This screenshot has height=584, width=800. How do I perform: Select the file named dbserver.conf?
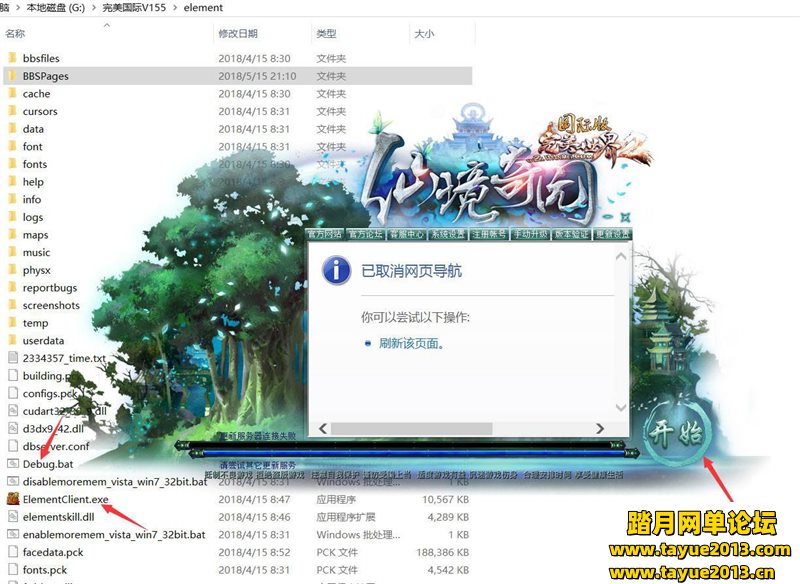tap(56, 446)
